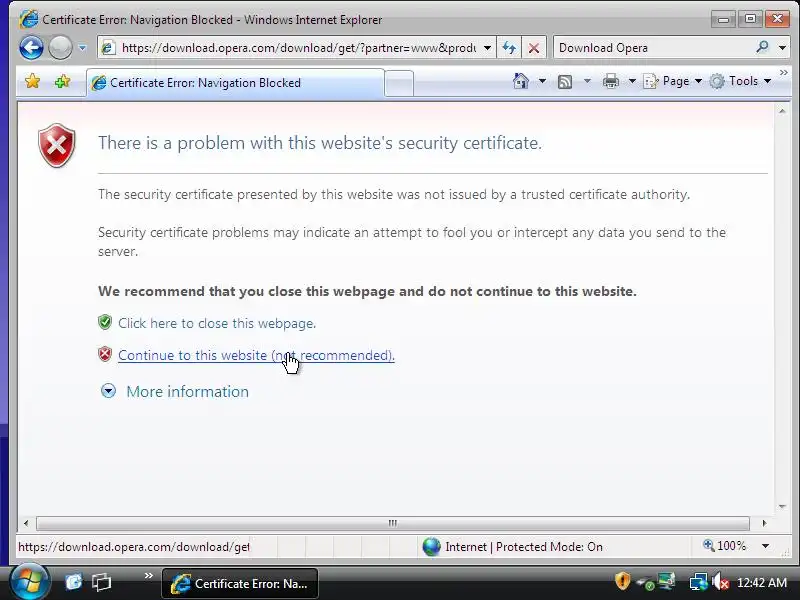This screenshot has height=600, width=800.
Task: Click the green shield icon
Action: (105, 322)
